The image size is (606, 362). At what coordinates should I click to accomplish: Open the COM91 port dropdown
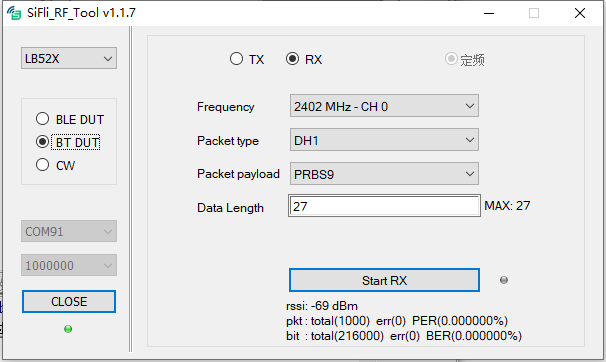click(69, 231)
